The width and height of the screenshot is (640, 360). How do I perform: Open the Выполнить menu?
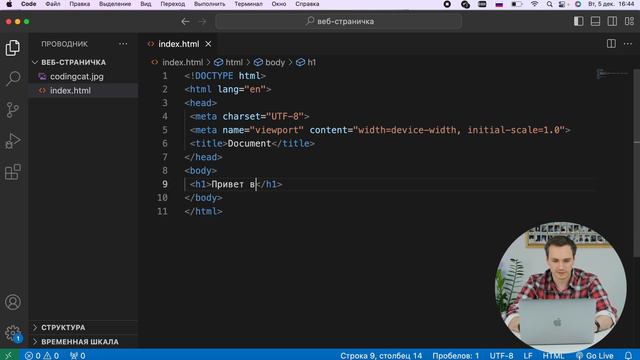pos(209,4)
